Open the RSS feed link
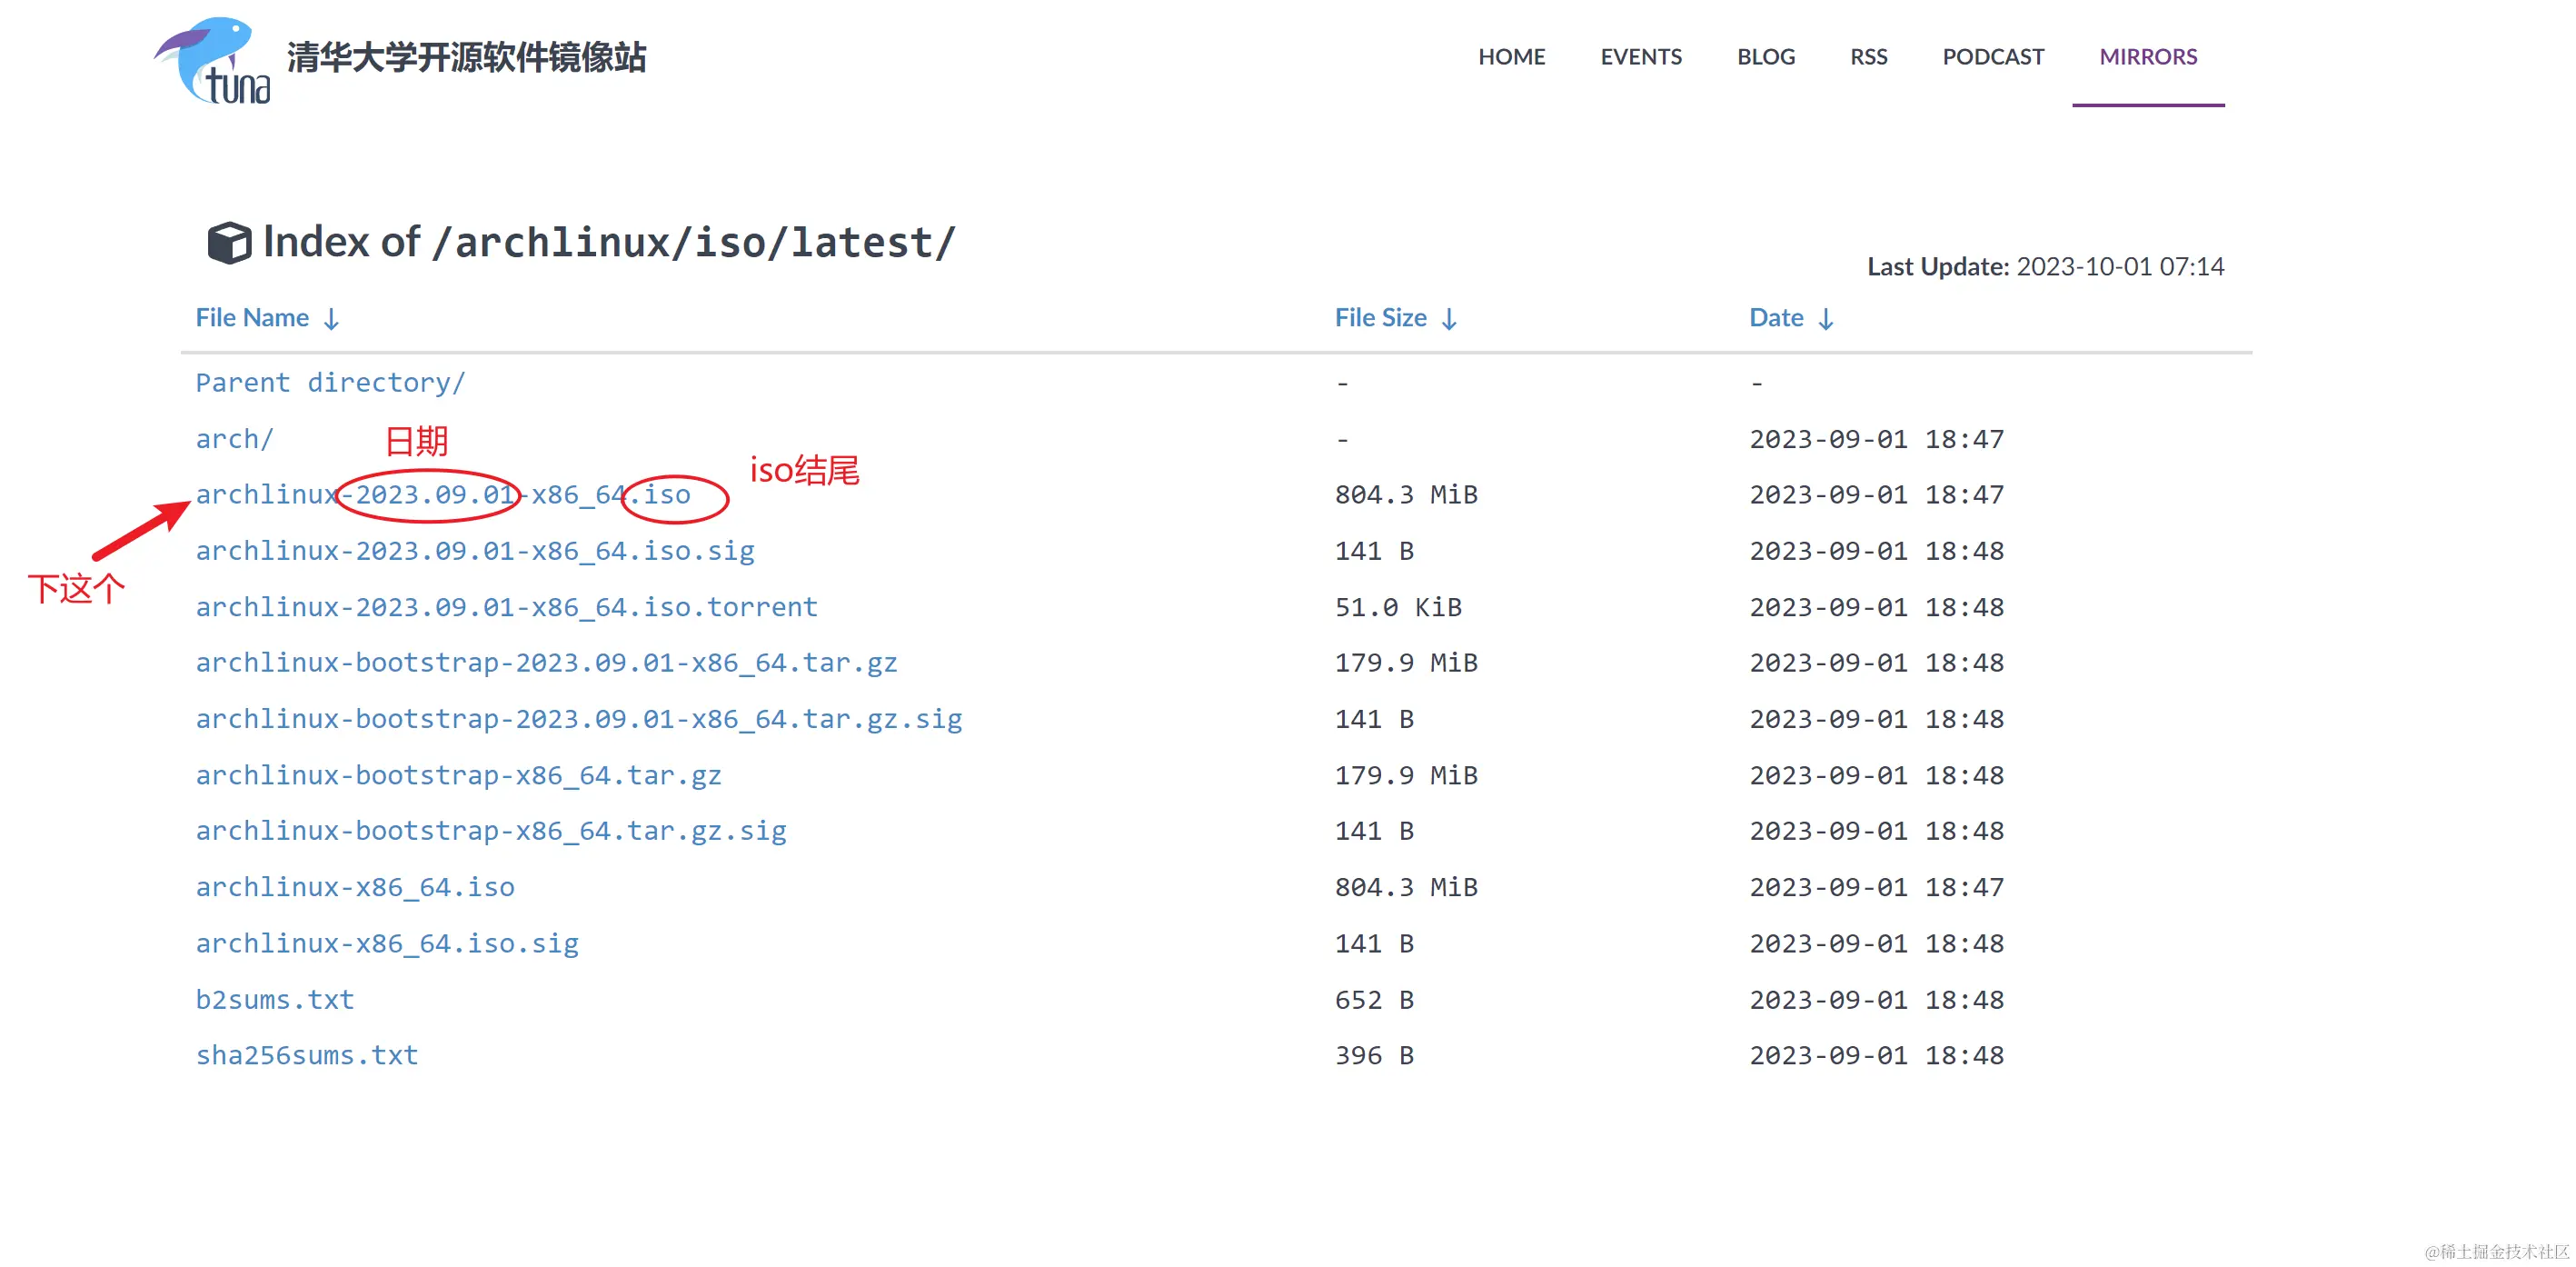Screen dimensions: 2576x1267 click(x=1868, y=57)
